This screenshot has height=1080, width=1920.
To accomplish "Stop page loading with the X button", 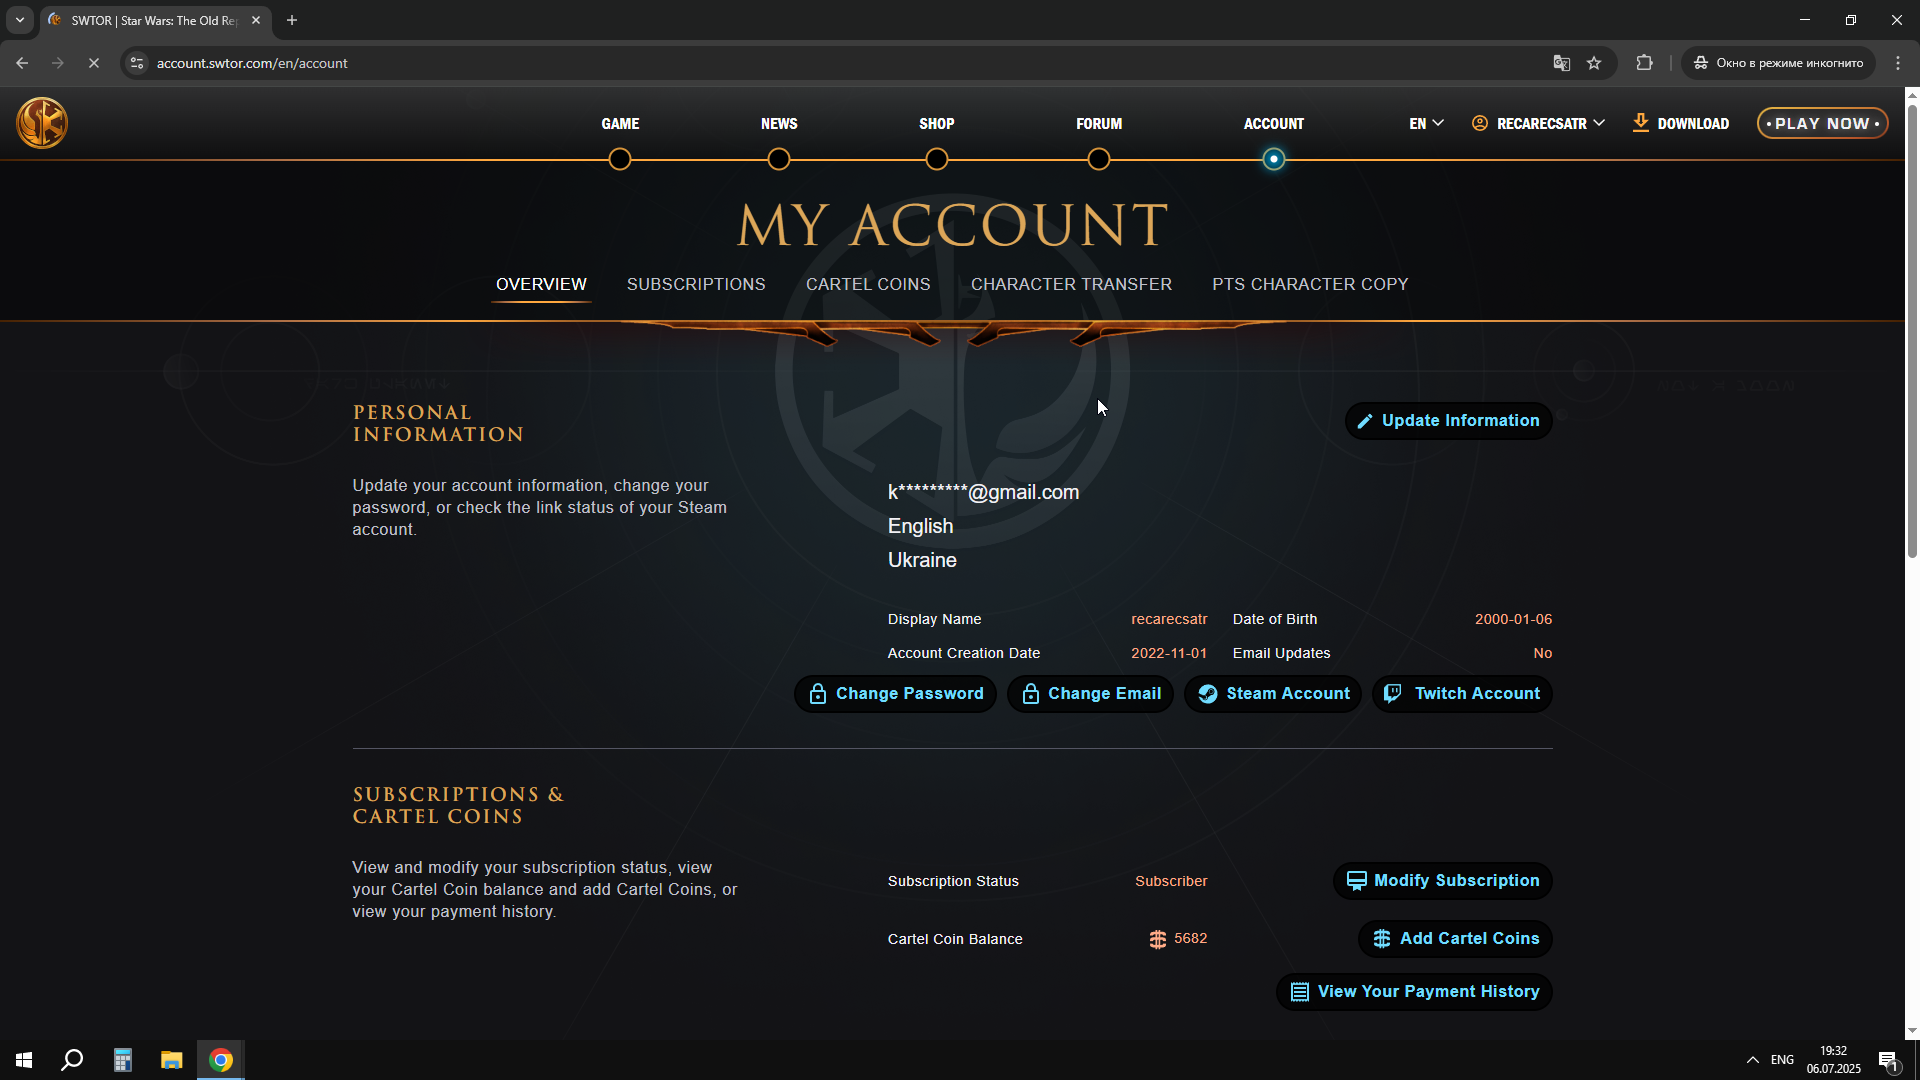I will tap(93, 63).
